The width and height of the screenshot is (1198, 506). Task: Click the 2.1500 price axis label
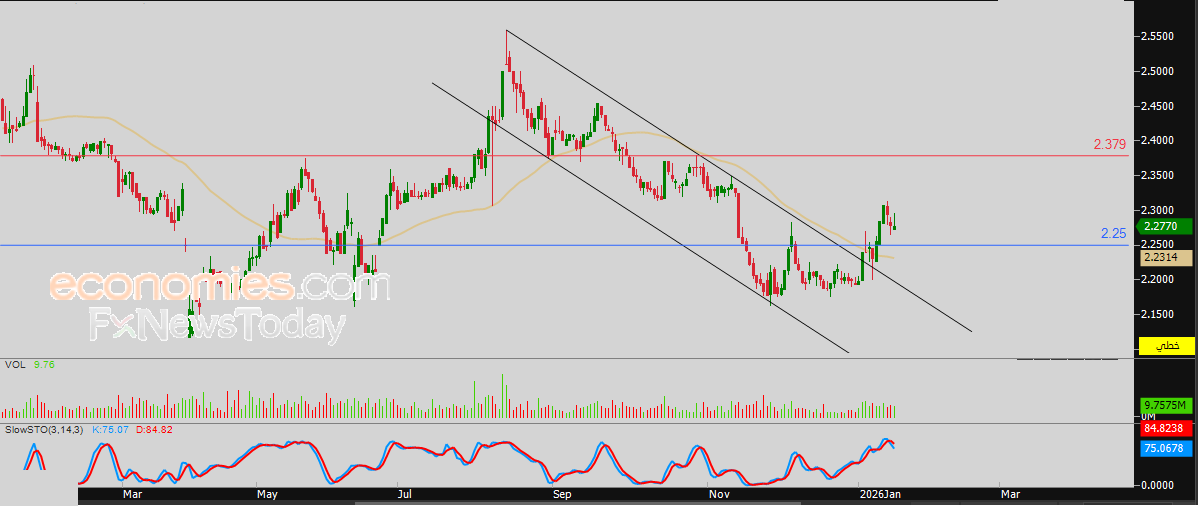point(1158,313)
